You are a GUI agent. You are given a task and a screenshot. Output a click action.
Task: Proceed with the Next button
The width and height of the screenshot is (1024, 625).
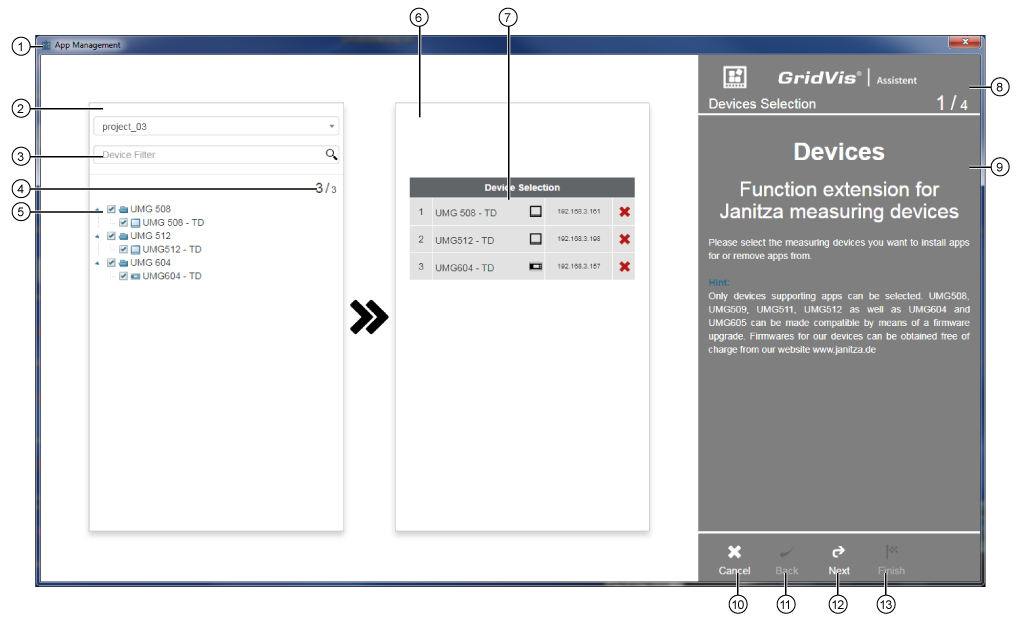coord(838,560)
